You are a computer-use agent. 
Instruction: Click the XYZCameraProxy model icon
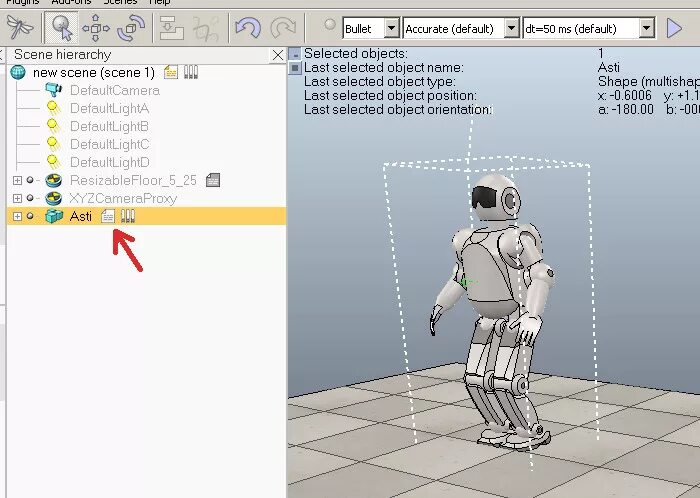point(54,198)
